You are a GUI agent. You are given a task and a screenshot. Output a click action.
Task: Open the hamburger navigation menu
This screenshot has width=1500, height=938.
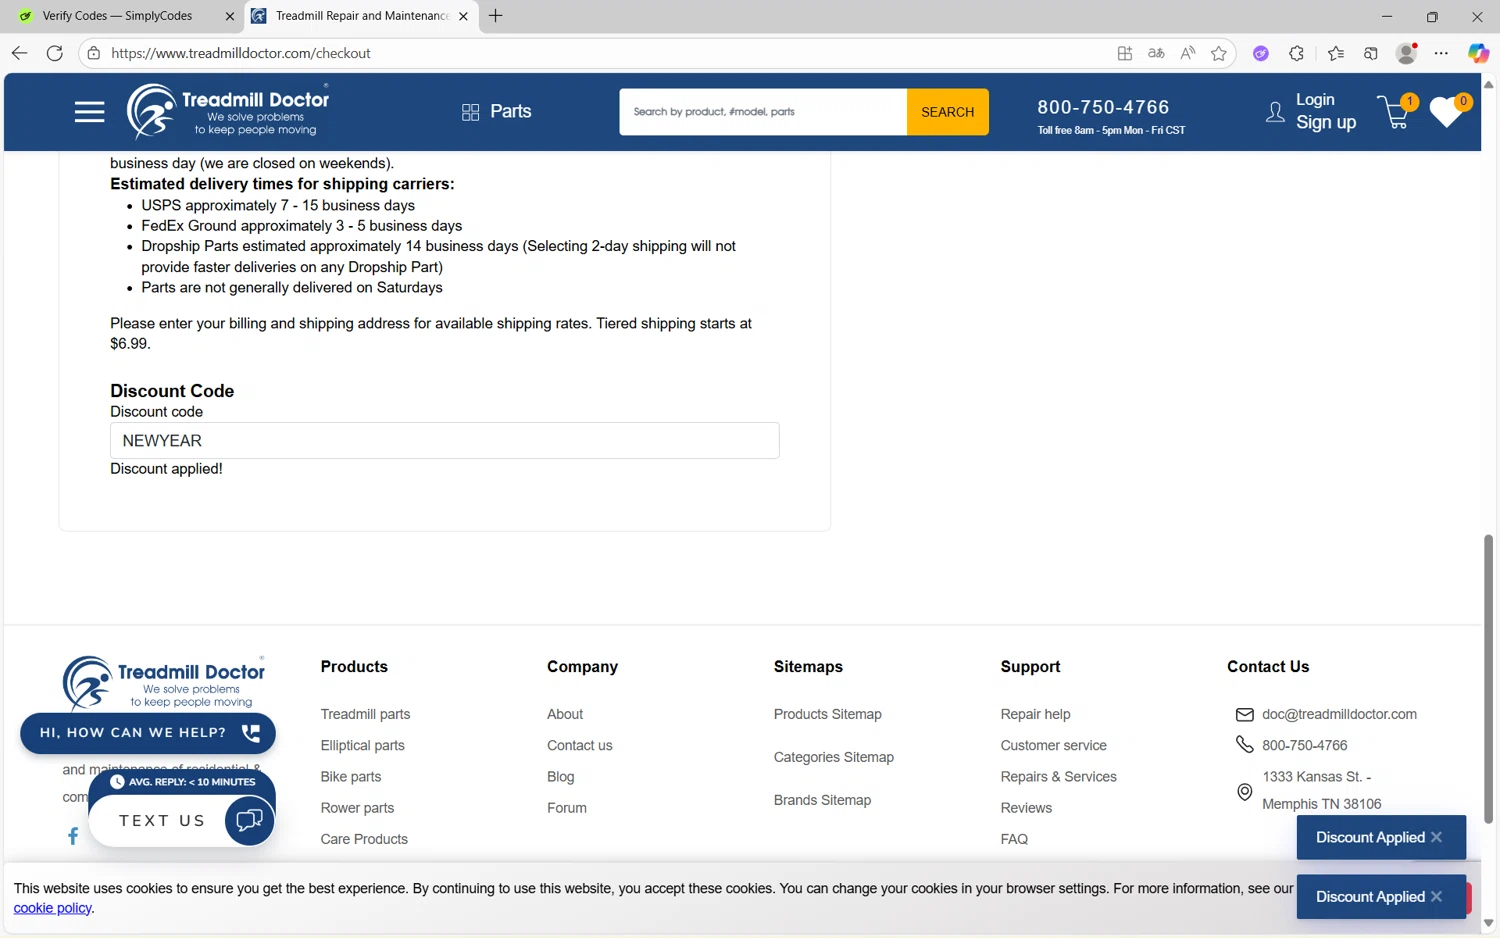coord(89,112)
